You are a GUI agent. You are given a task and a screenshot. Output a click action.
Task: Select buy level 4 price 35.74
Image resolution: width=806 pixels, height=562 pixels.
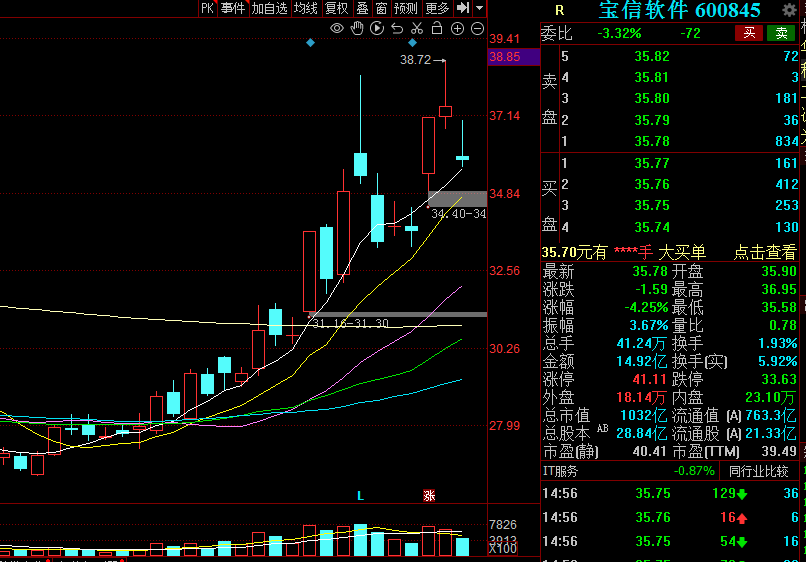(652, 227)
